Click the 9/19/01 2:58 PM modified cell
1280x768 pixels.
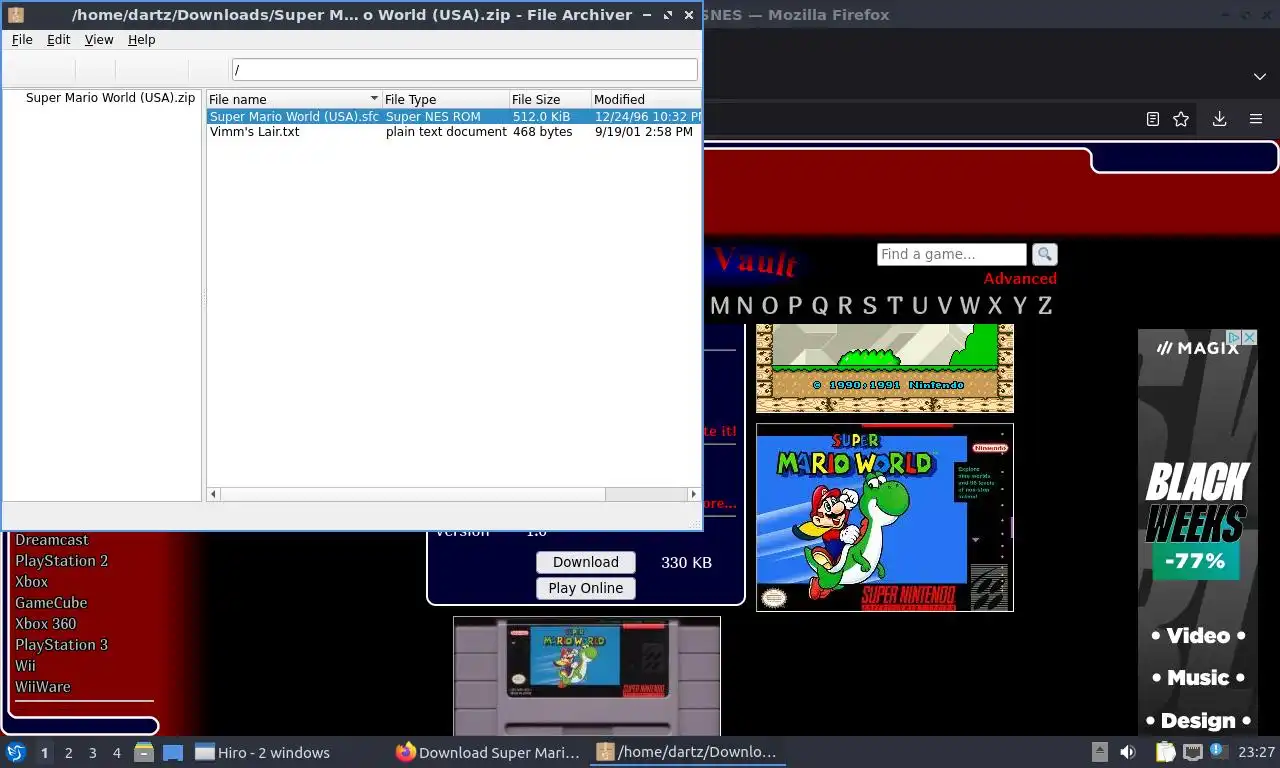tap(643, 132)
